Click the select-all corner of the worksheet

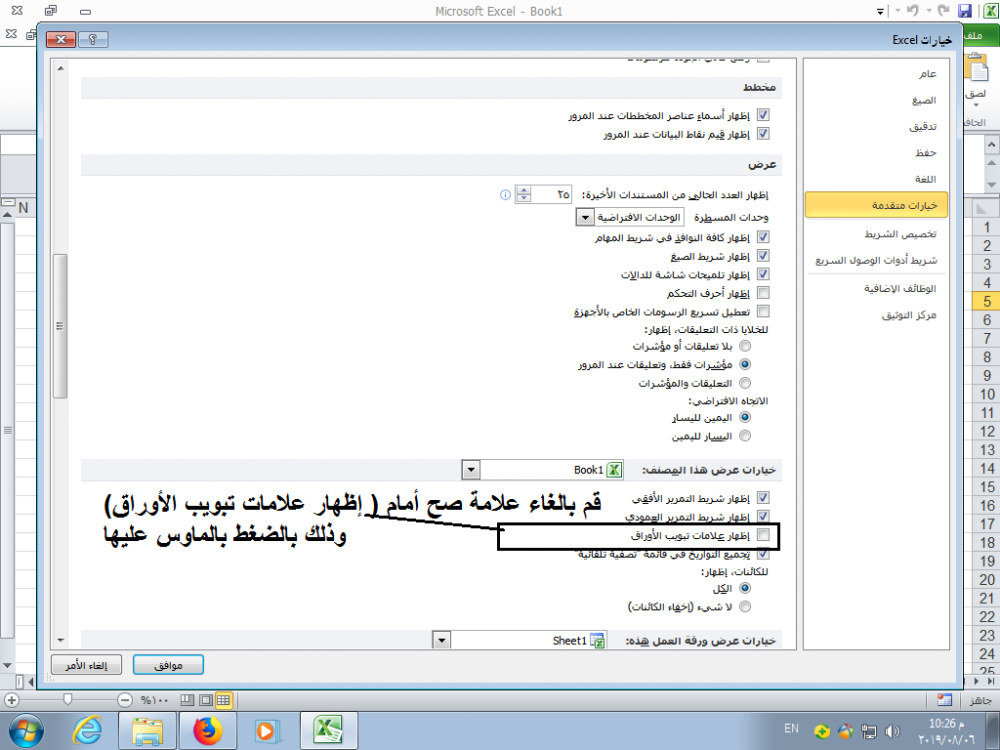(x=982, y=208)
